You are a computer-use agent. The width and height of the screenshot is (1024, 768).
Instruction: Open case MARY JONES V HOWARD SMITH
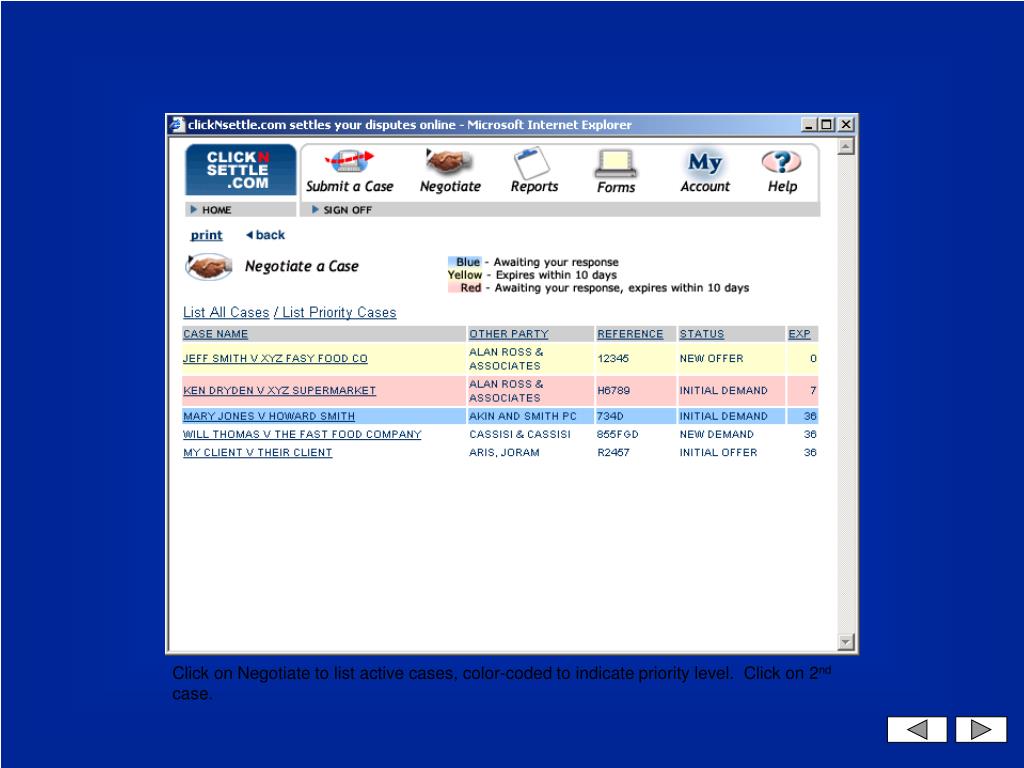[x=269, y=416]
